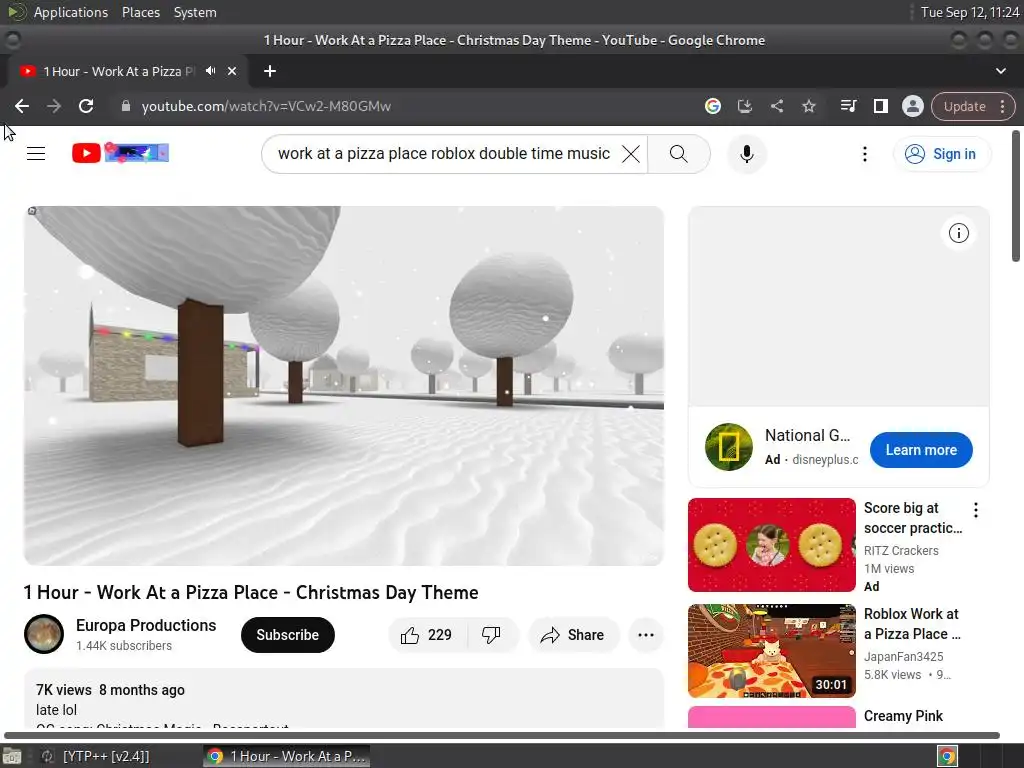Click the page vertical scrollbar
The height and width of the screenshot is (768, 1024).
click(x=1016, y=196)
